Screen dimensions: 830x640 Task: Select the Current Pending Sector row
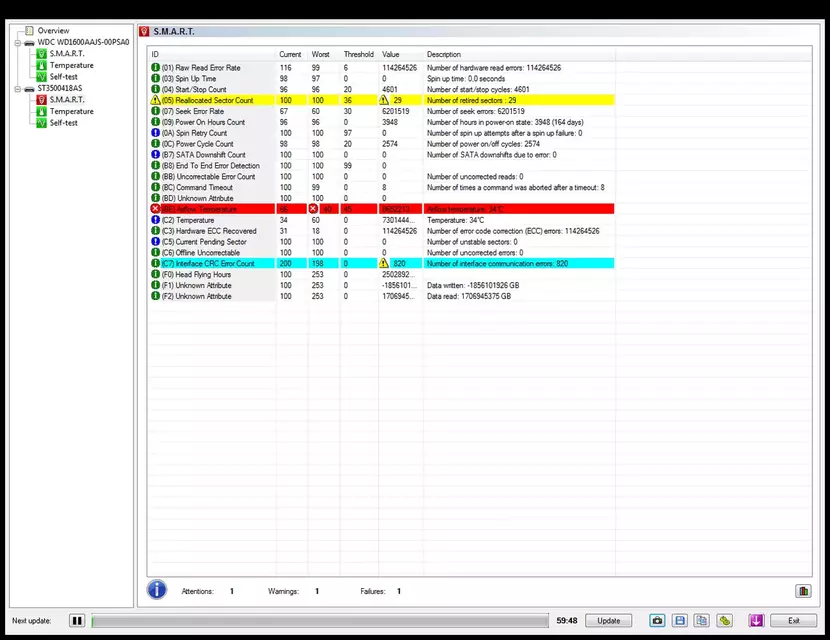click(382, 241)
